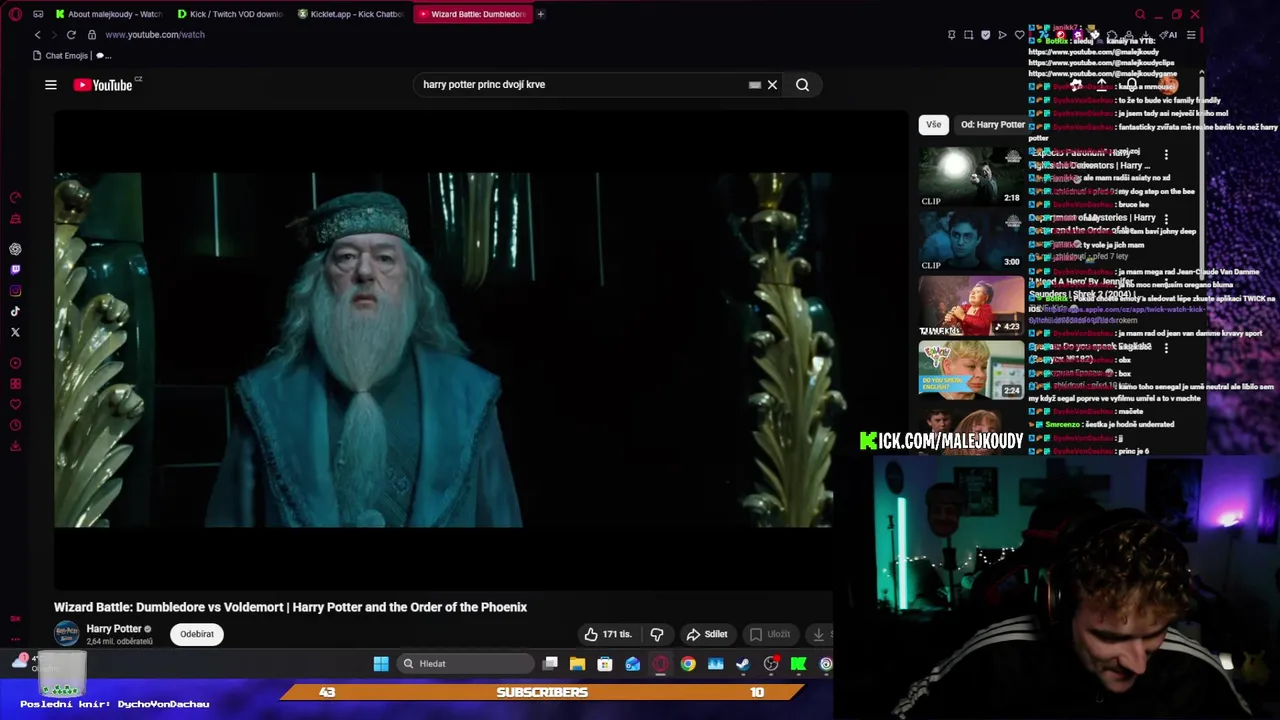Open the X (Twitter) icon in Opera sidebar
This screenshot has height=720, width=1280.
(x=15, y=332)
